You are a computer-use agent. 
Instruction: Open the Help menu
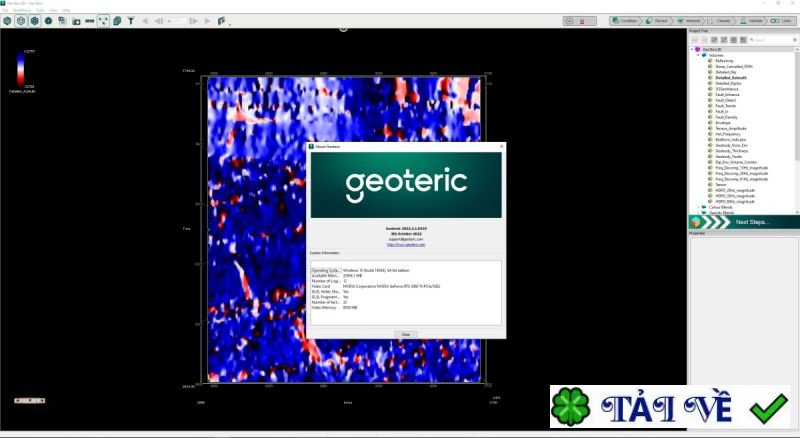click(66, 10)
